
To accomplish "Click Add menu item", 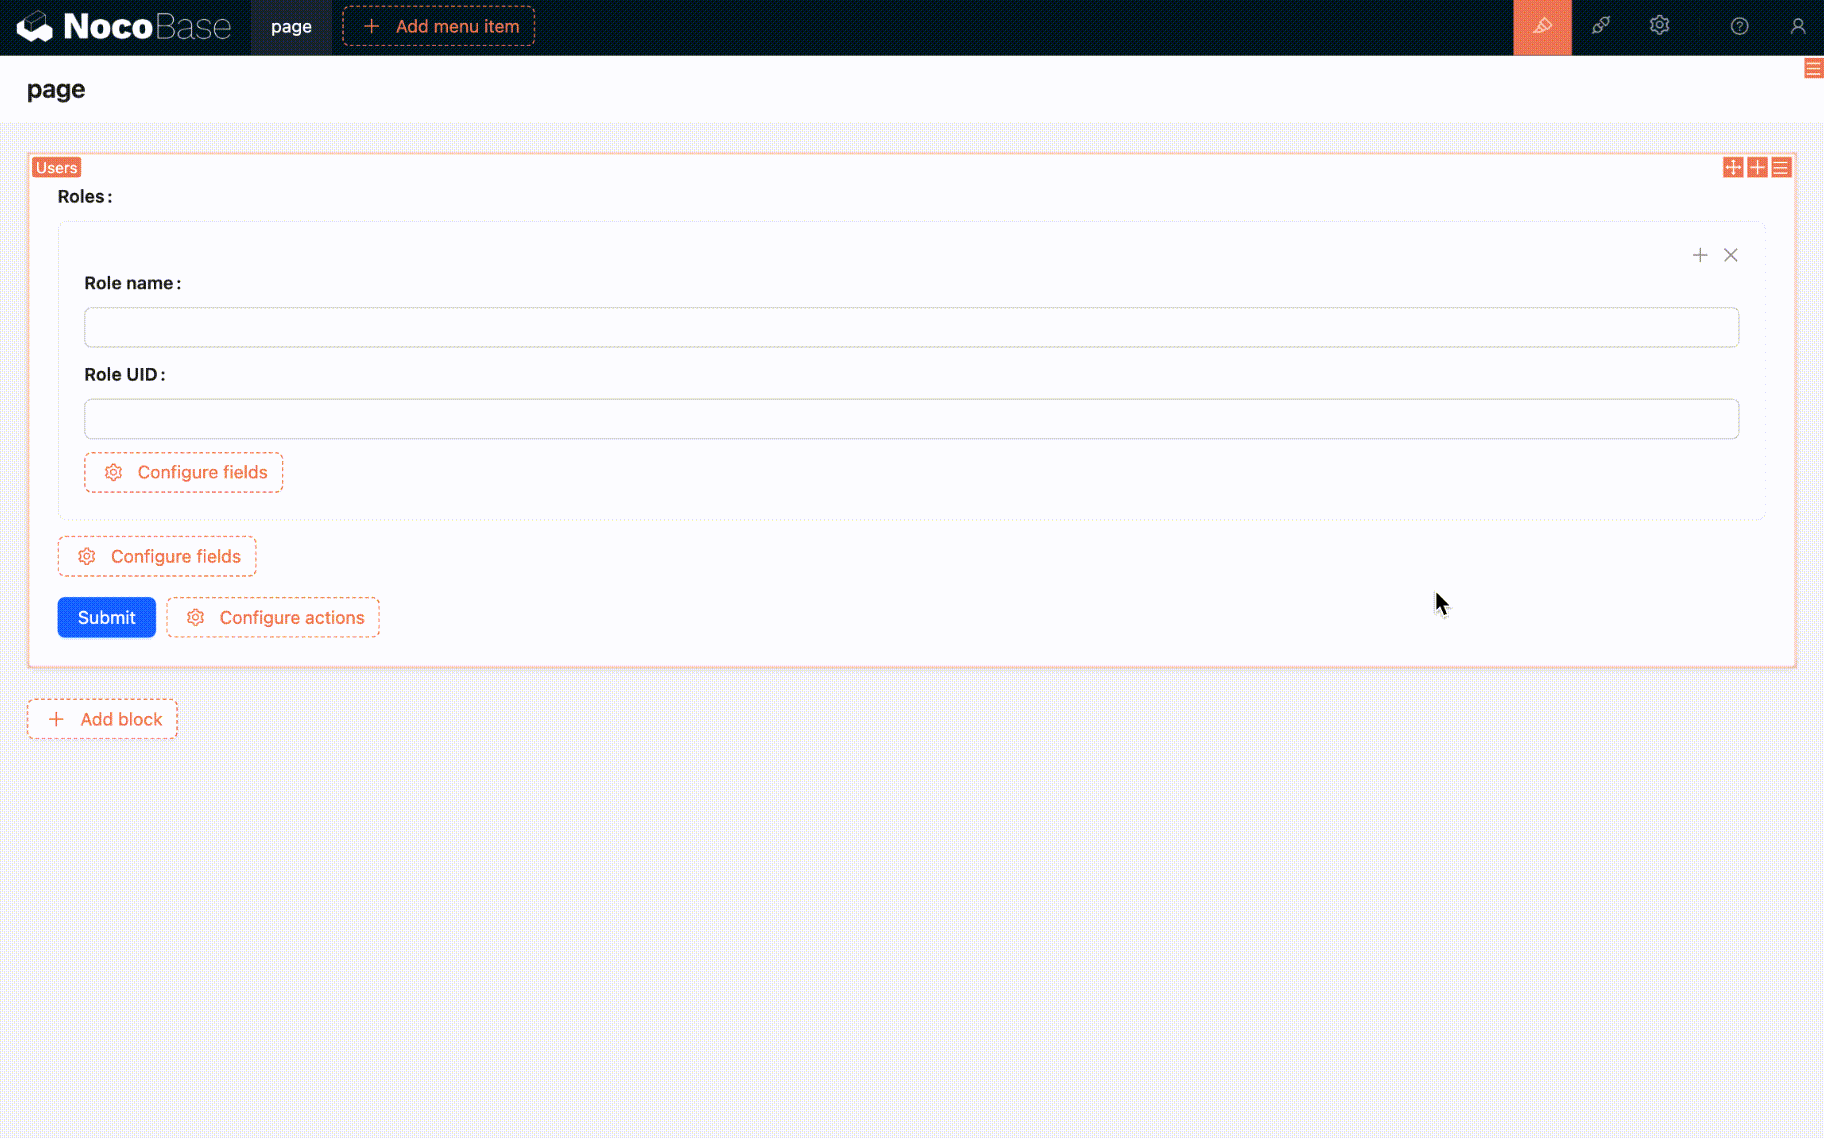I will tap(439, 27).
